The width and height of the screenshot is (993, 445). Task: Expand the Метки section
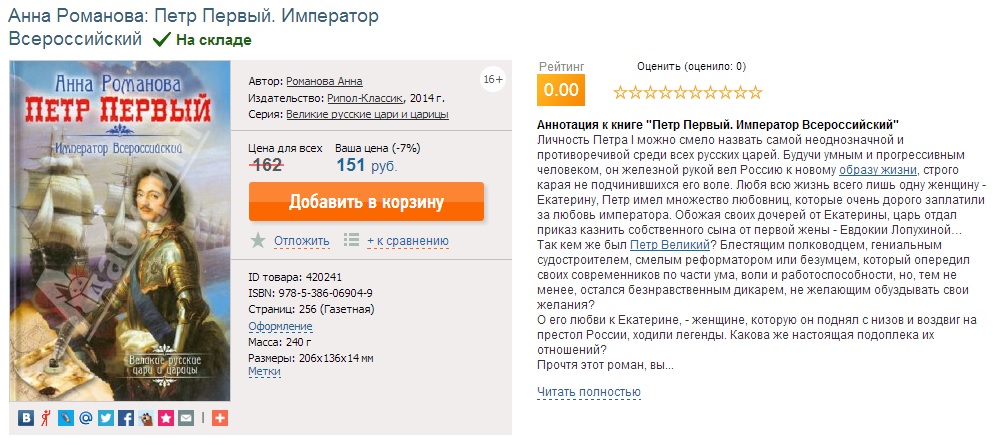pos(264,371)
